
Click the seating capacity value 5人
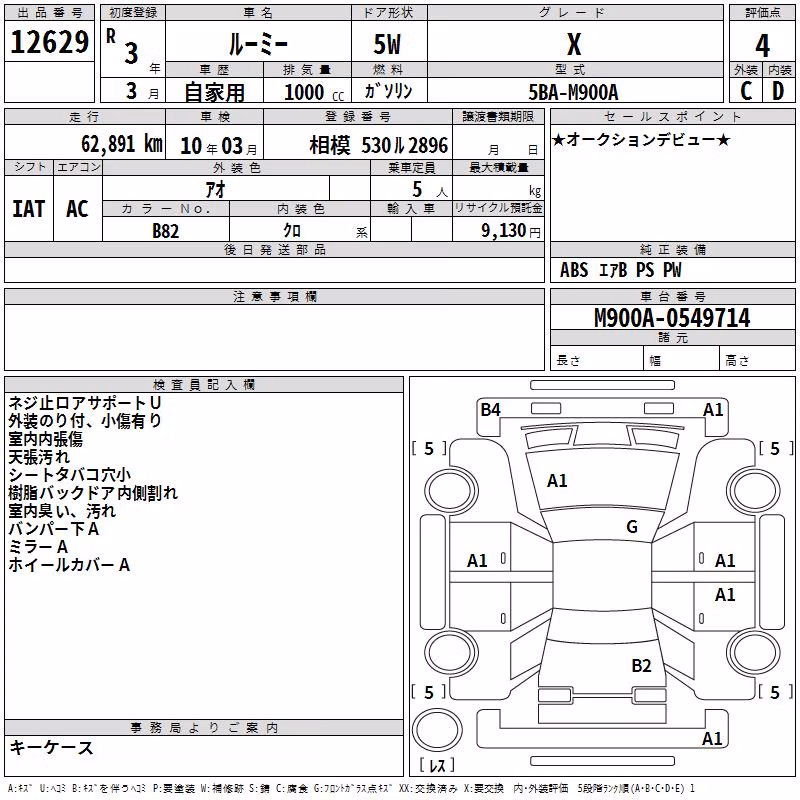(x=430, y=190)
